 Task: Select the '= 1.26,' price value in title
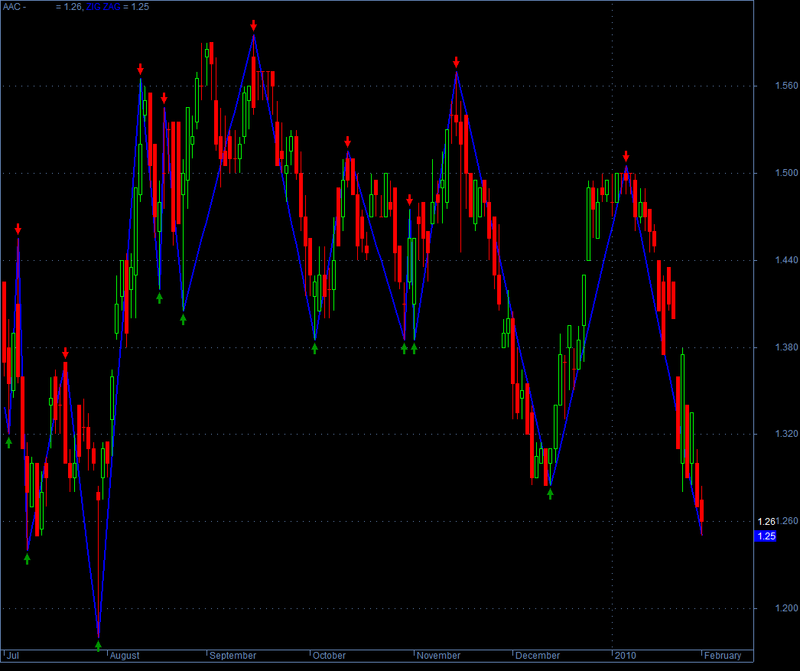pyautogui.click(x=69, y=7)
